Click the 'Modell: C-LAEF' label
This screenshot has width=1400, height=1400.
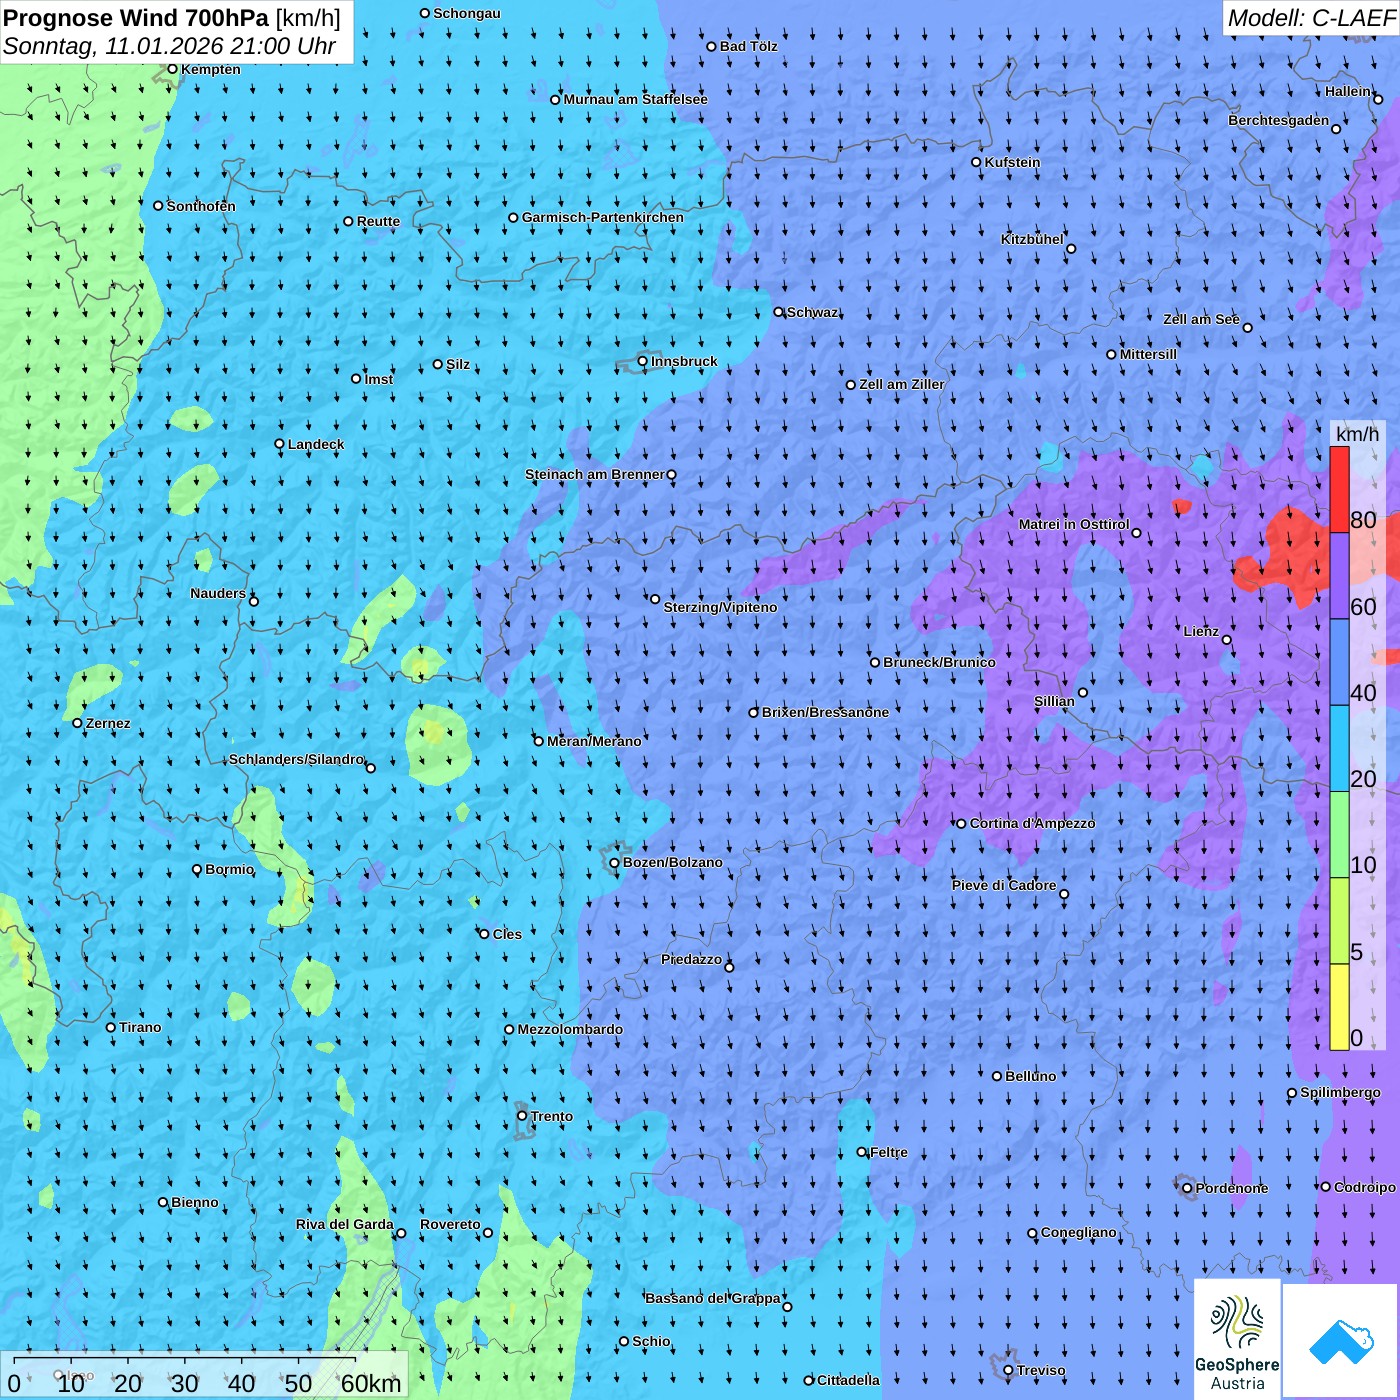(1311, 17)
